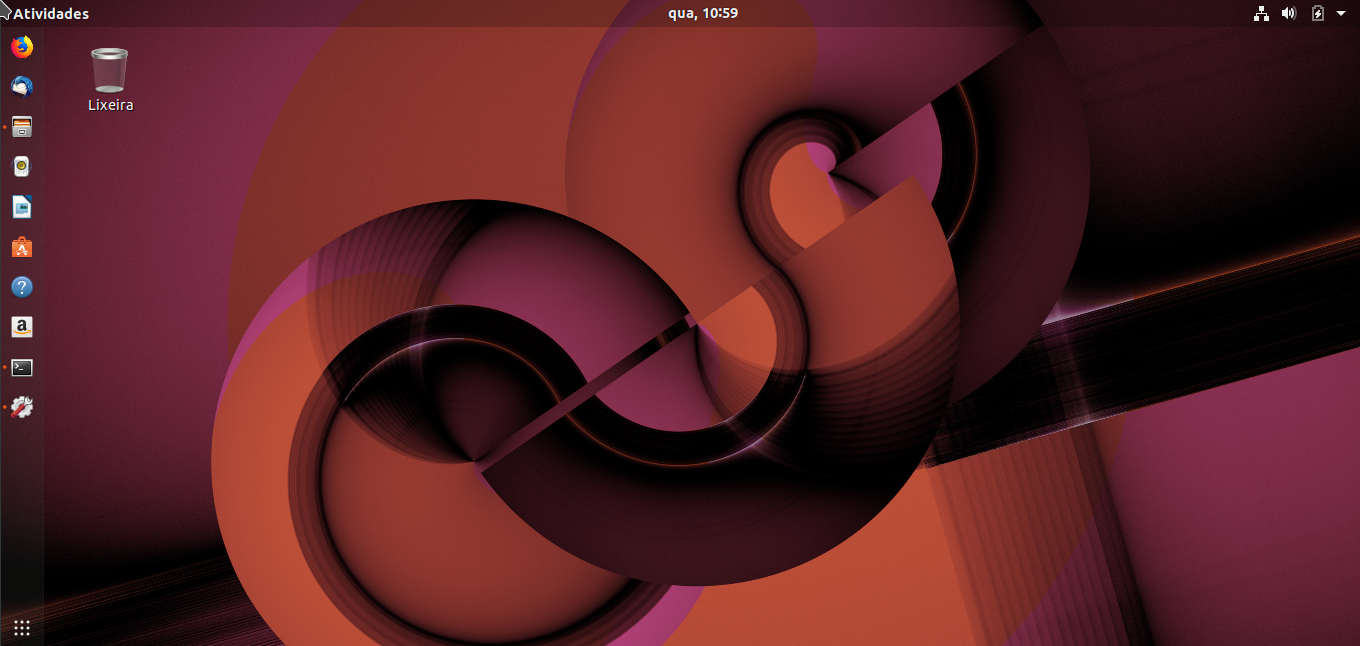Show all applications grid
Viewport: 1360px width, 646px height.
tap(21, 627)
